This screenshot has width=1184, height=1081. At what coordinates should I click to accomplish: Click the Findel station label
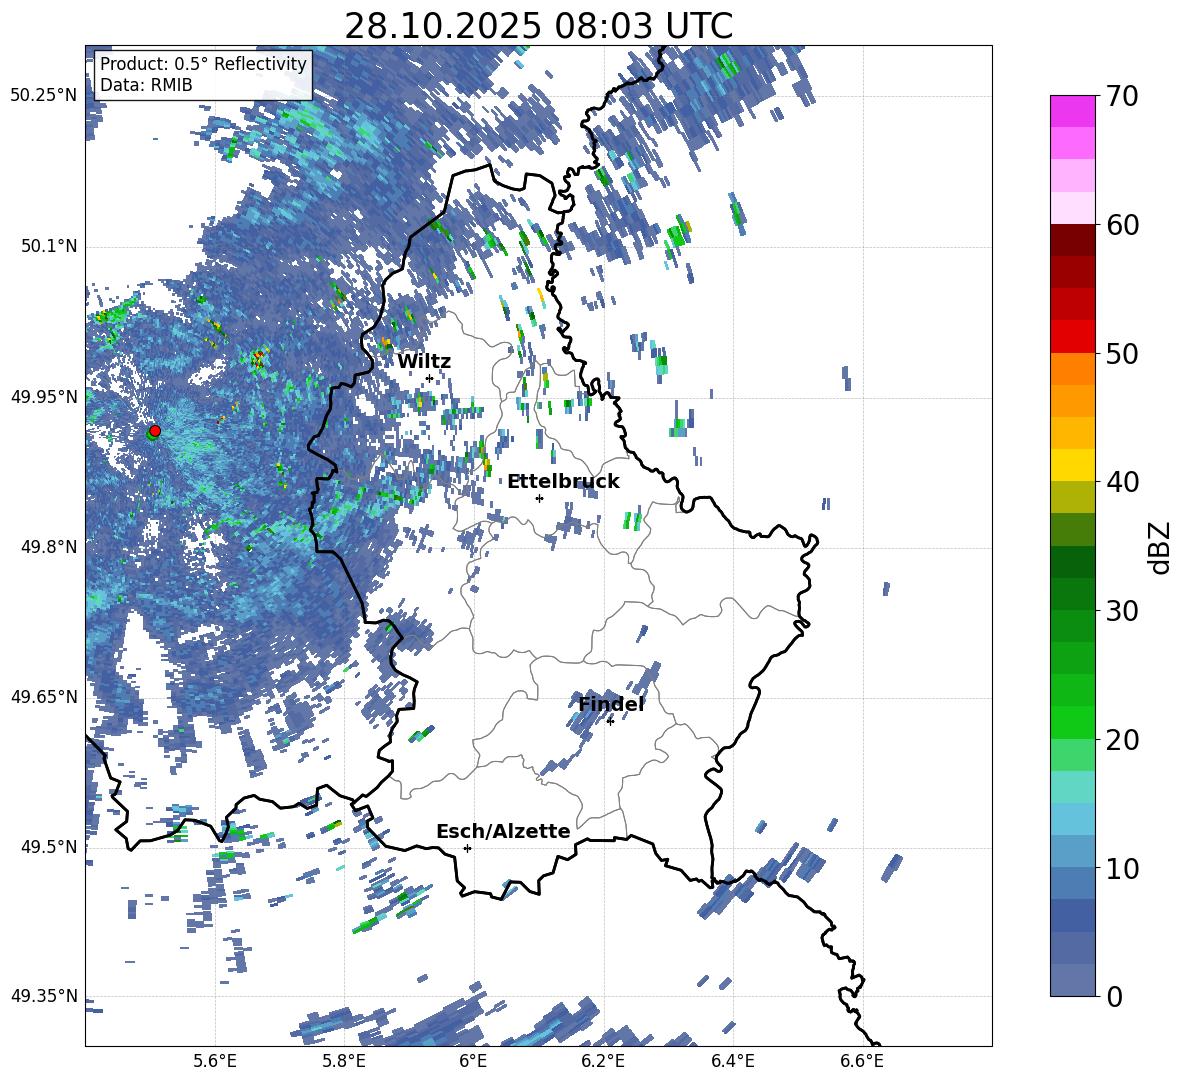coord(611,704)
